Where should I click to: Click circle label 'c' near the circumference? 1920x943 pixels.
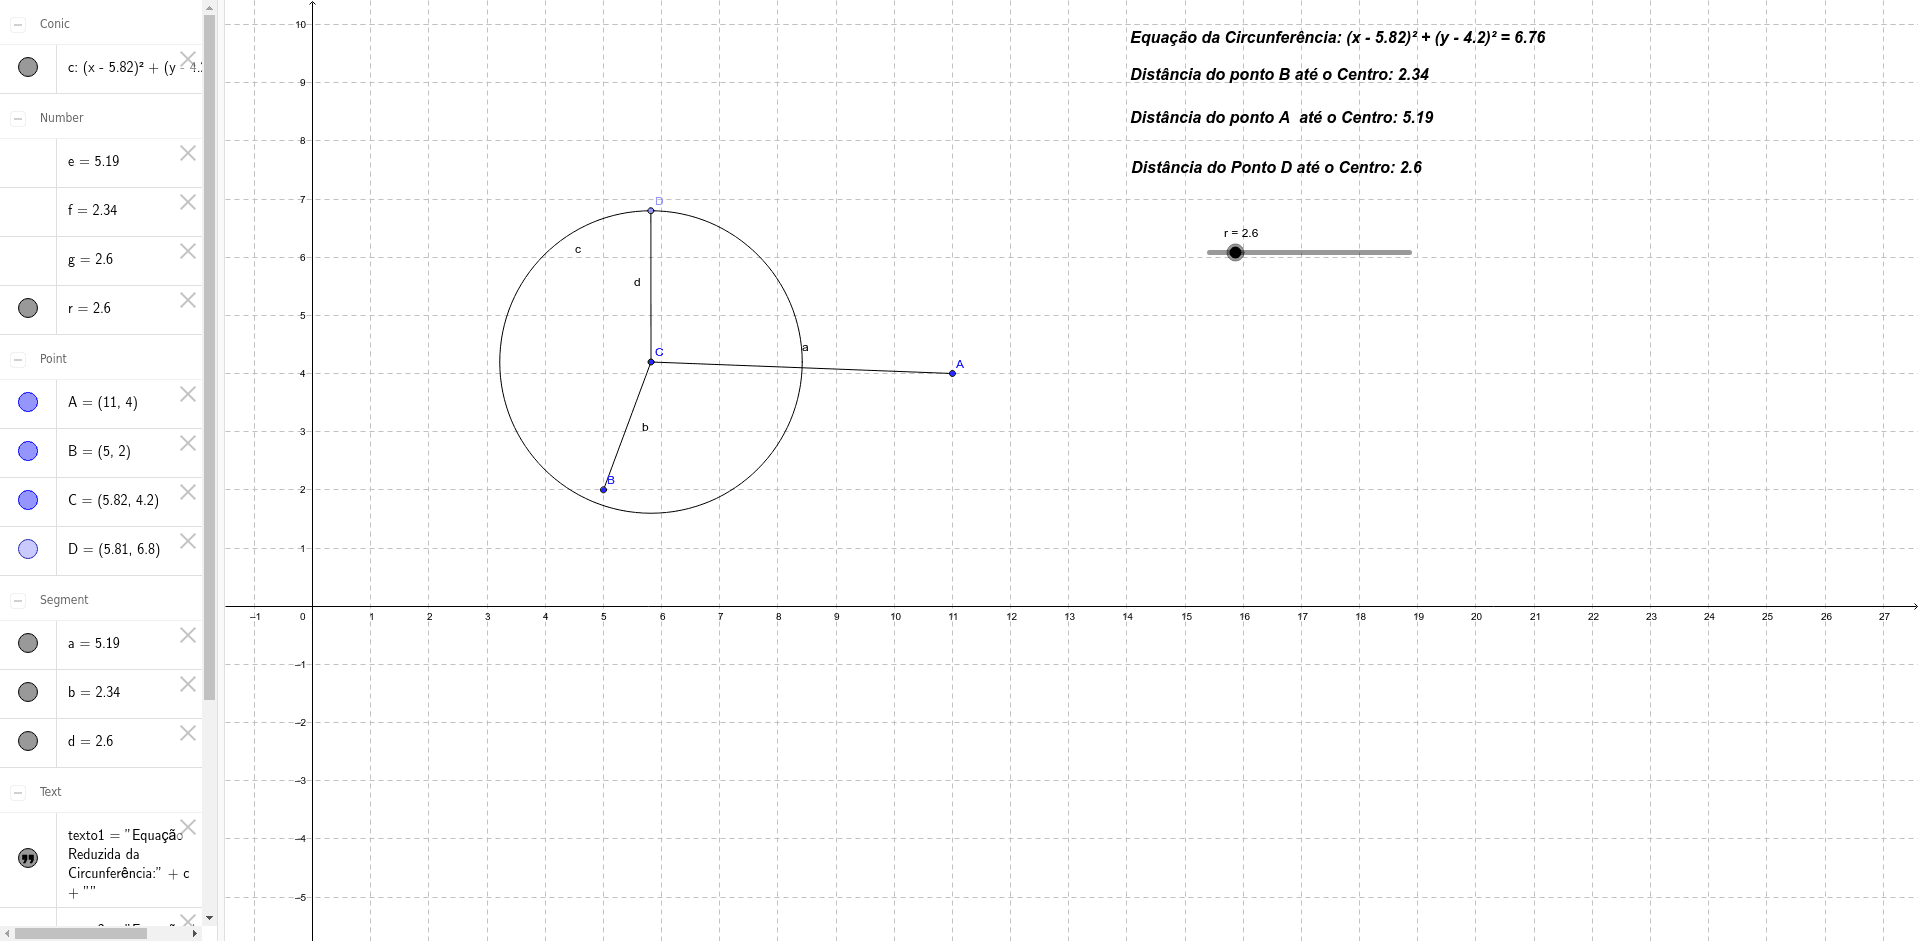[578, 250]
